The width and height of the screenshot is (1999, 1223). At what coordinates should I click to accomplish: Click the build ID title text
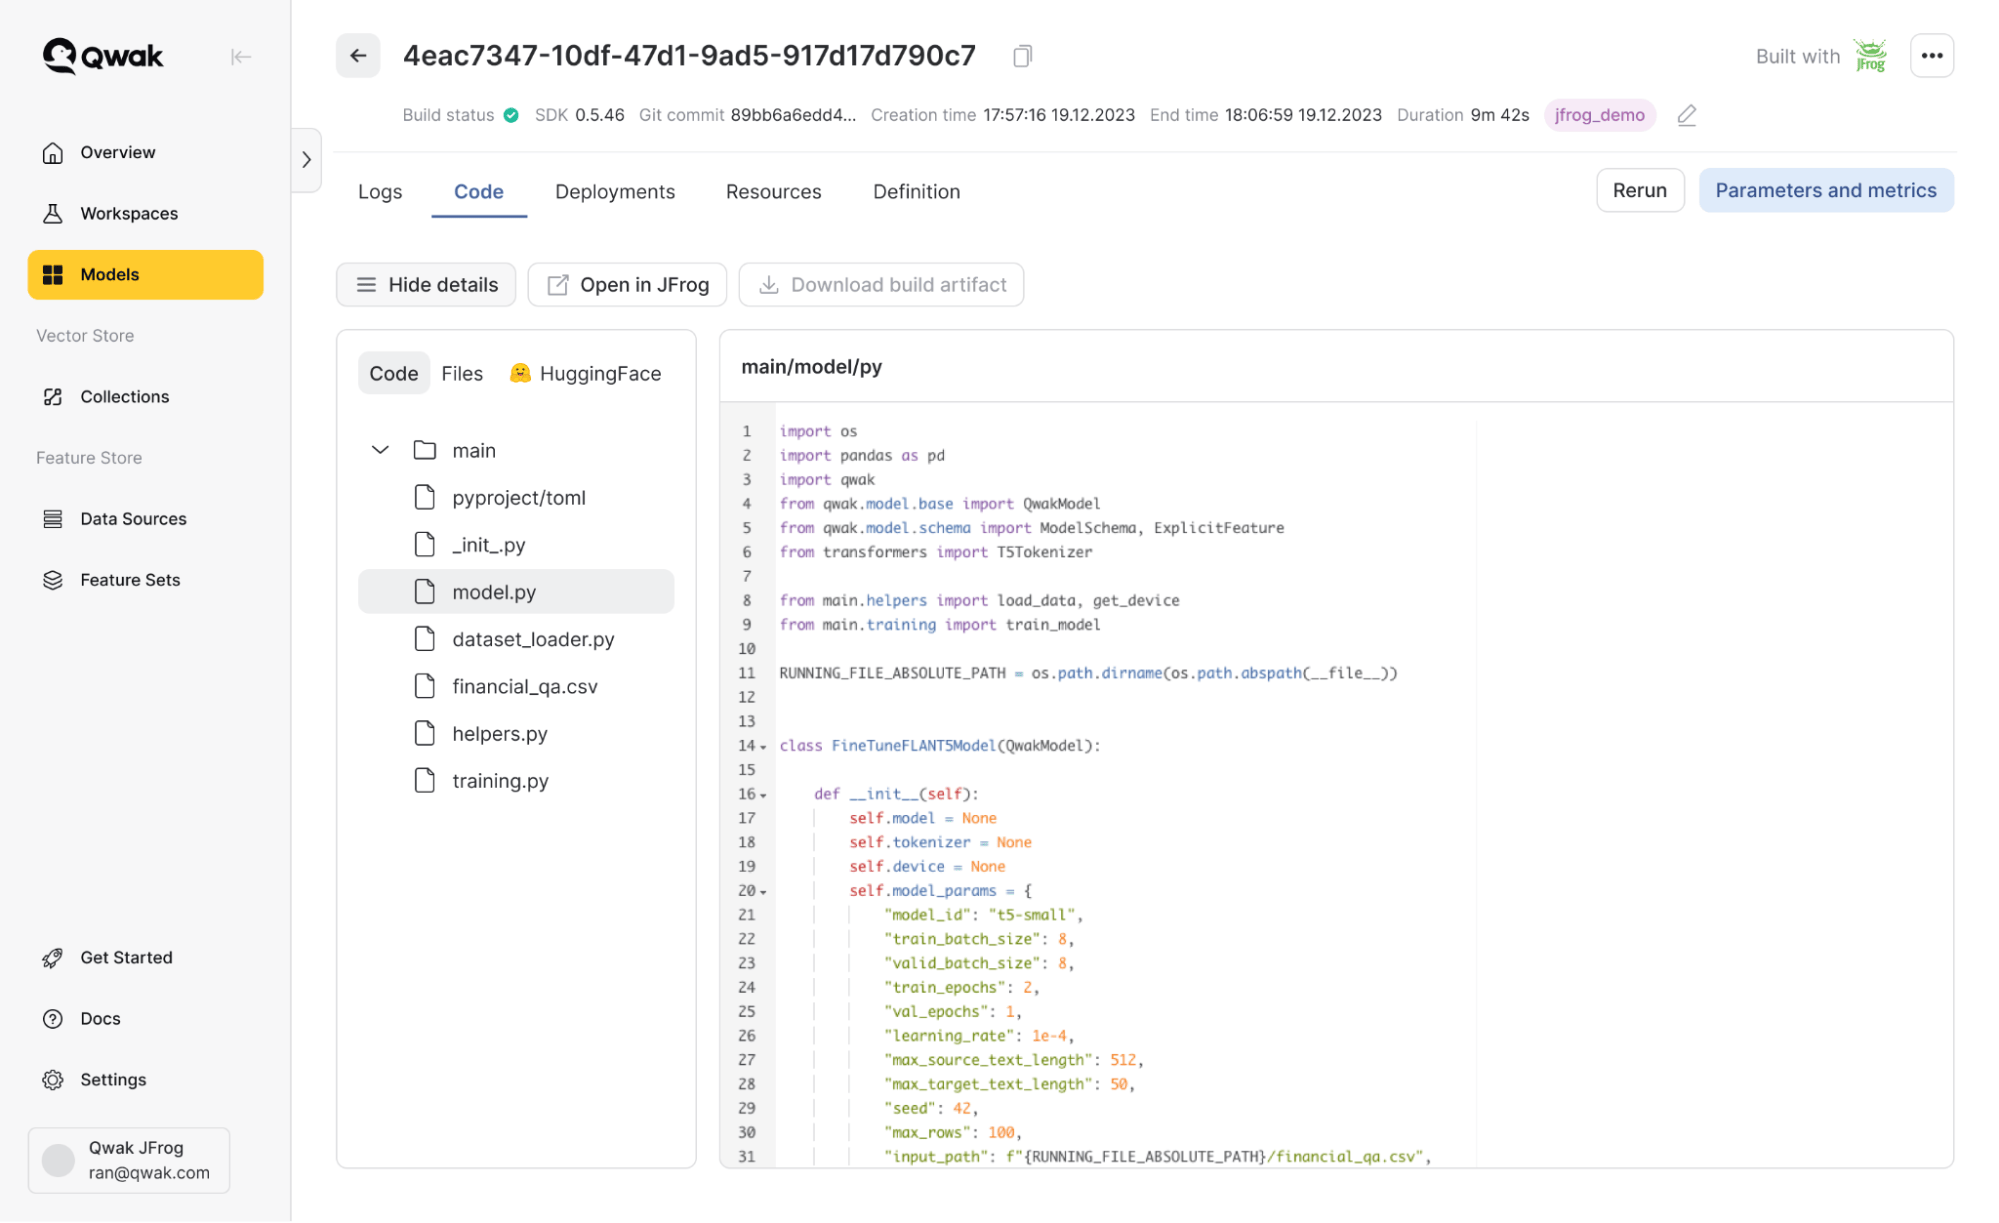(689, 56)
